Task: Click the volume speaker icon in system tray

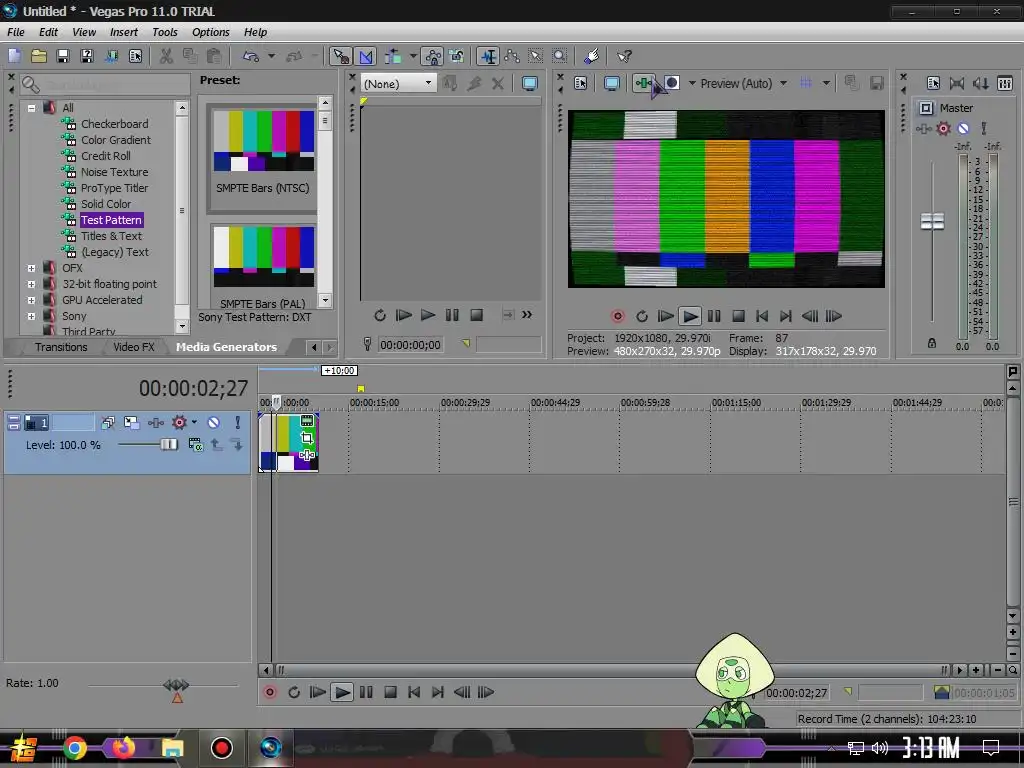Action: tap(880, 748)
